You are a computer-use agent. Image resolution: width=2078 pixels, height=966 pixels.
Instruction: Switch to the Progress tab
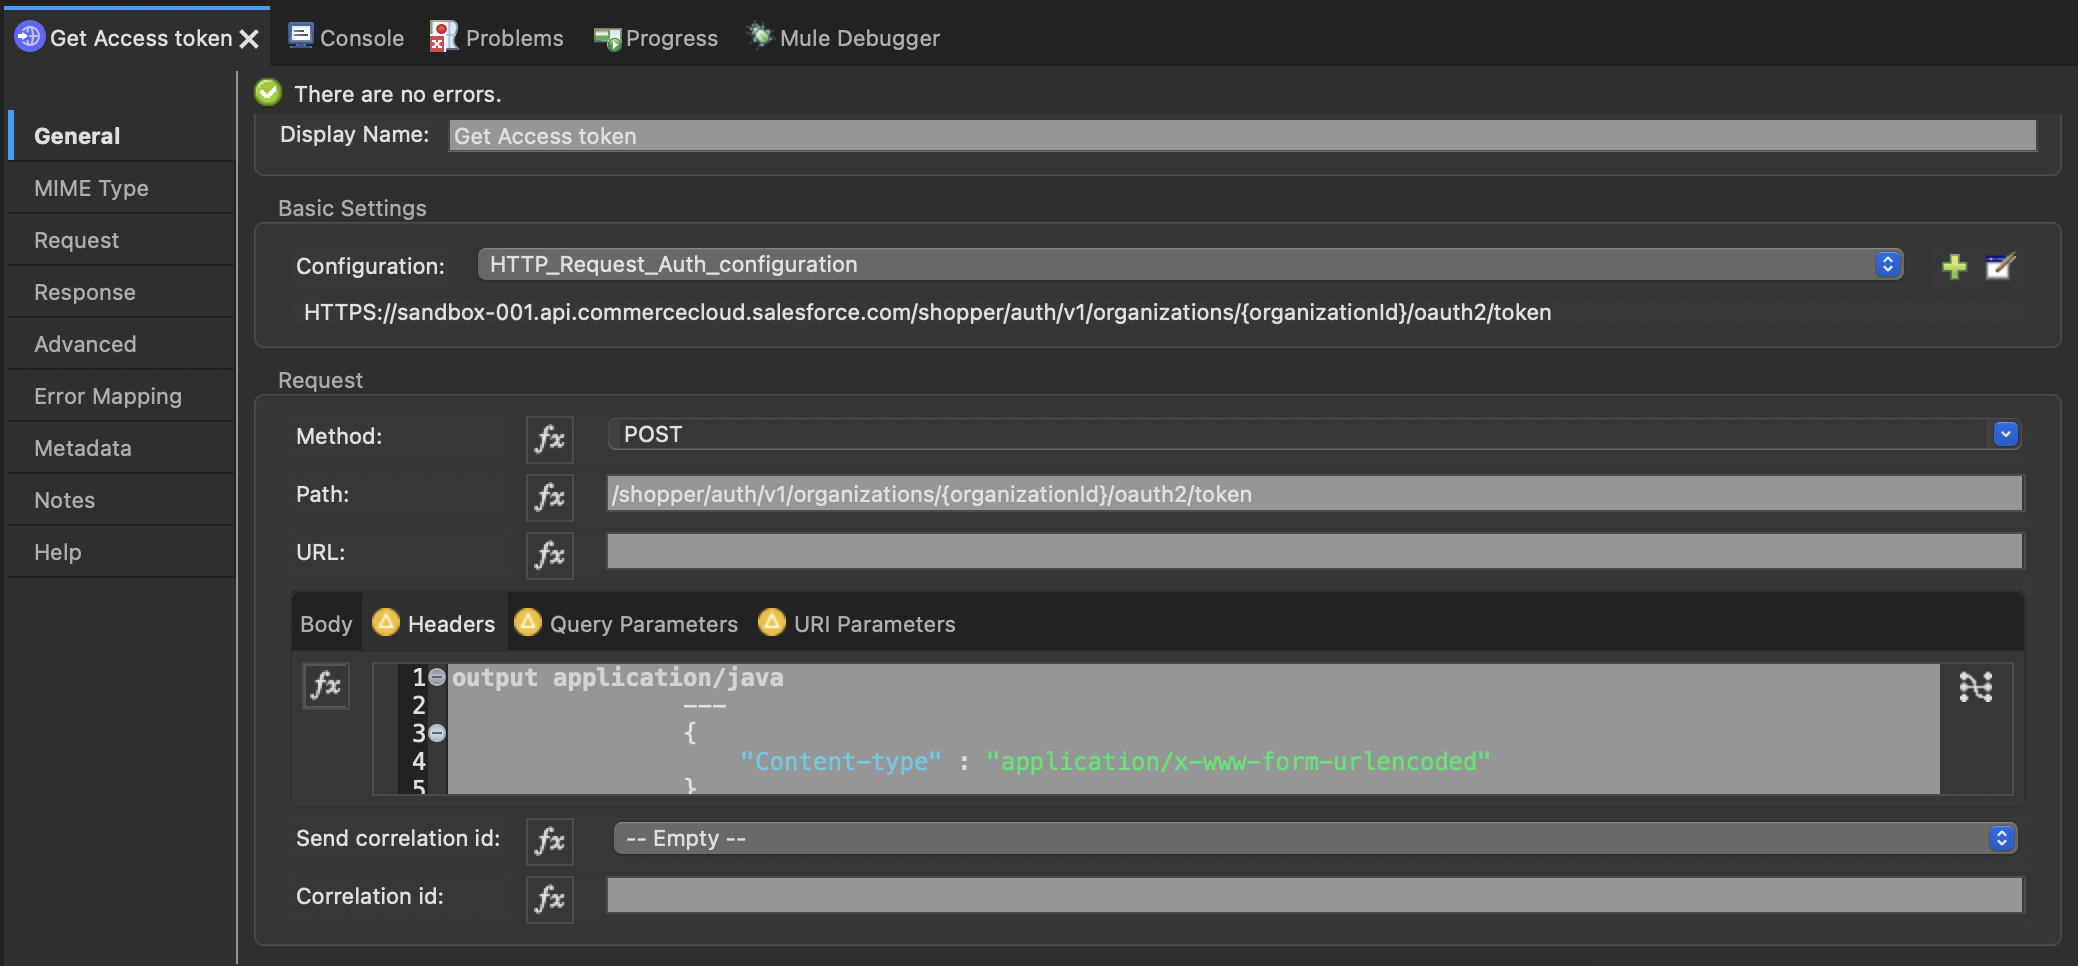pyautogui.click(x=656, y=38)
